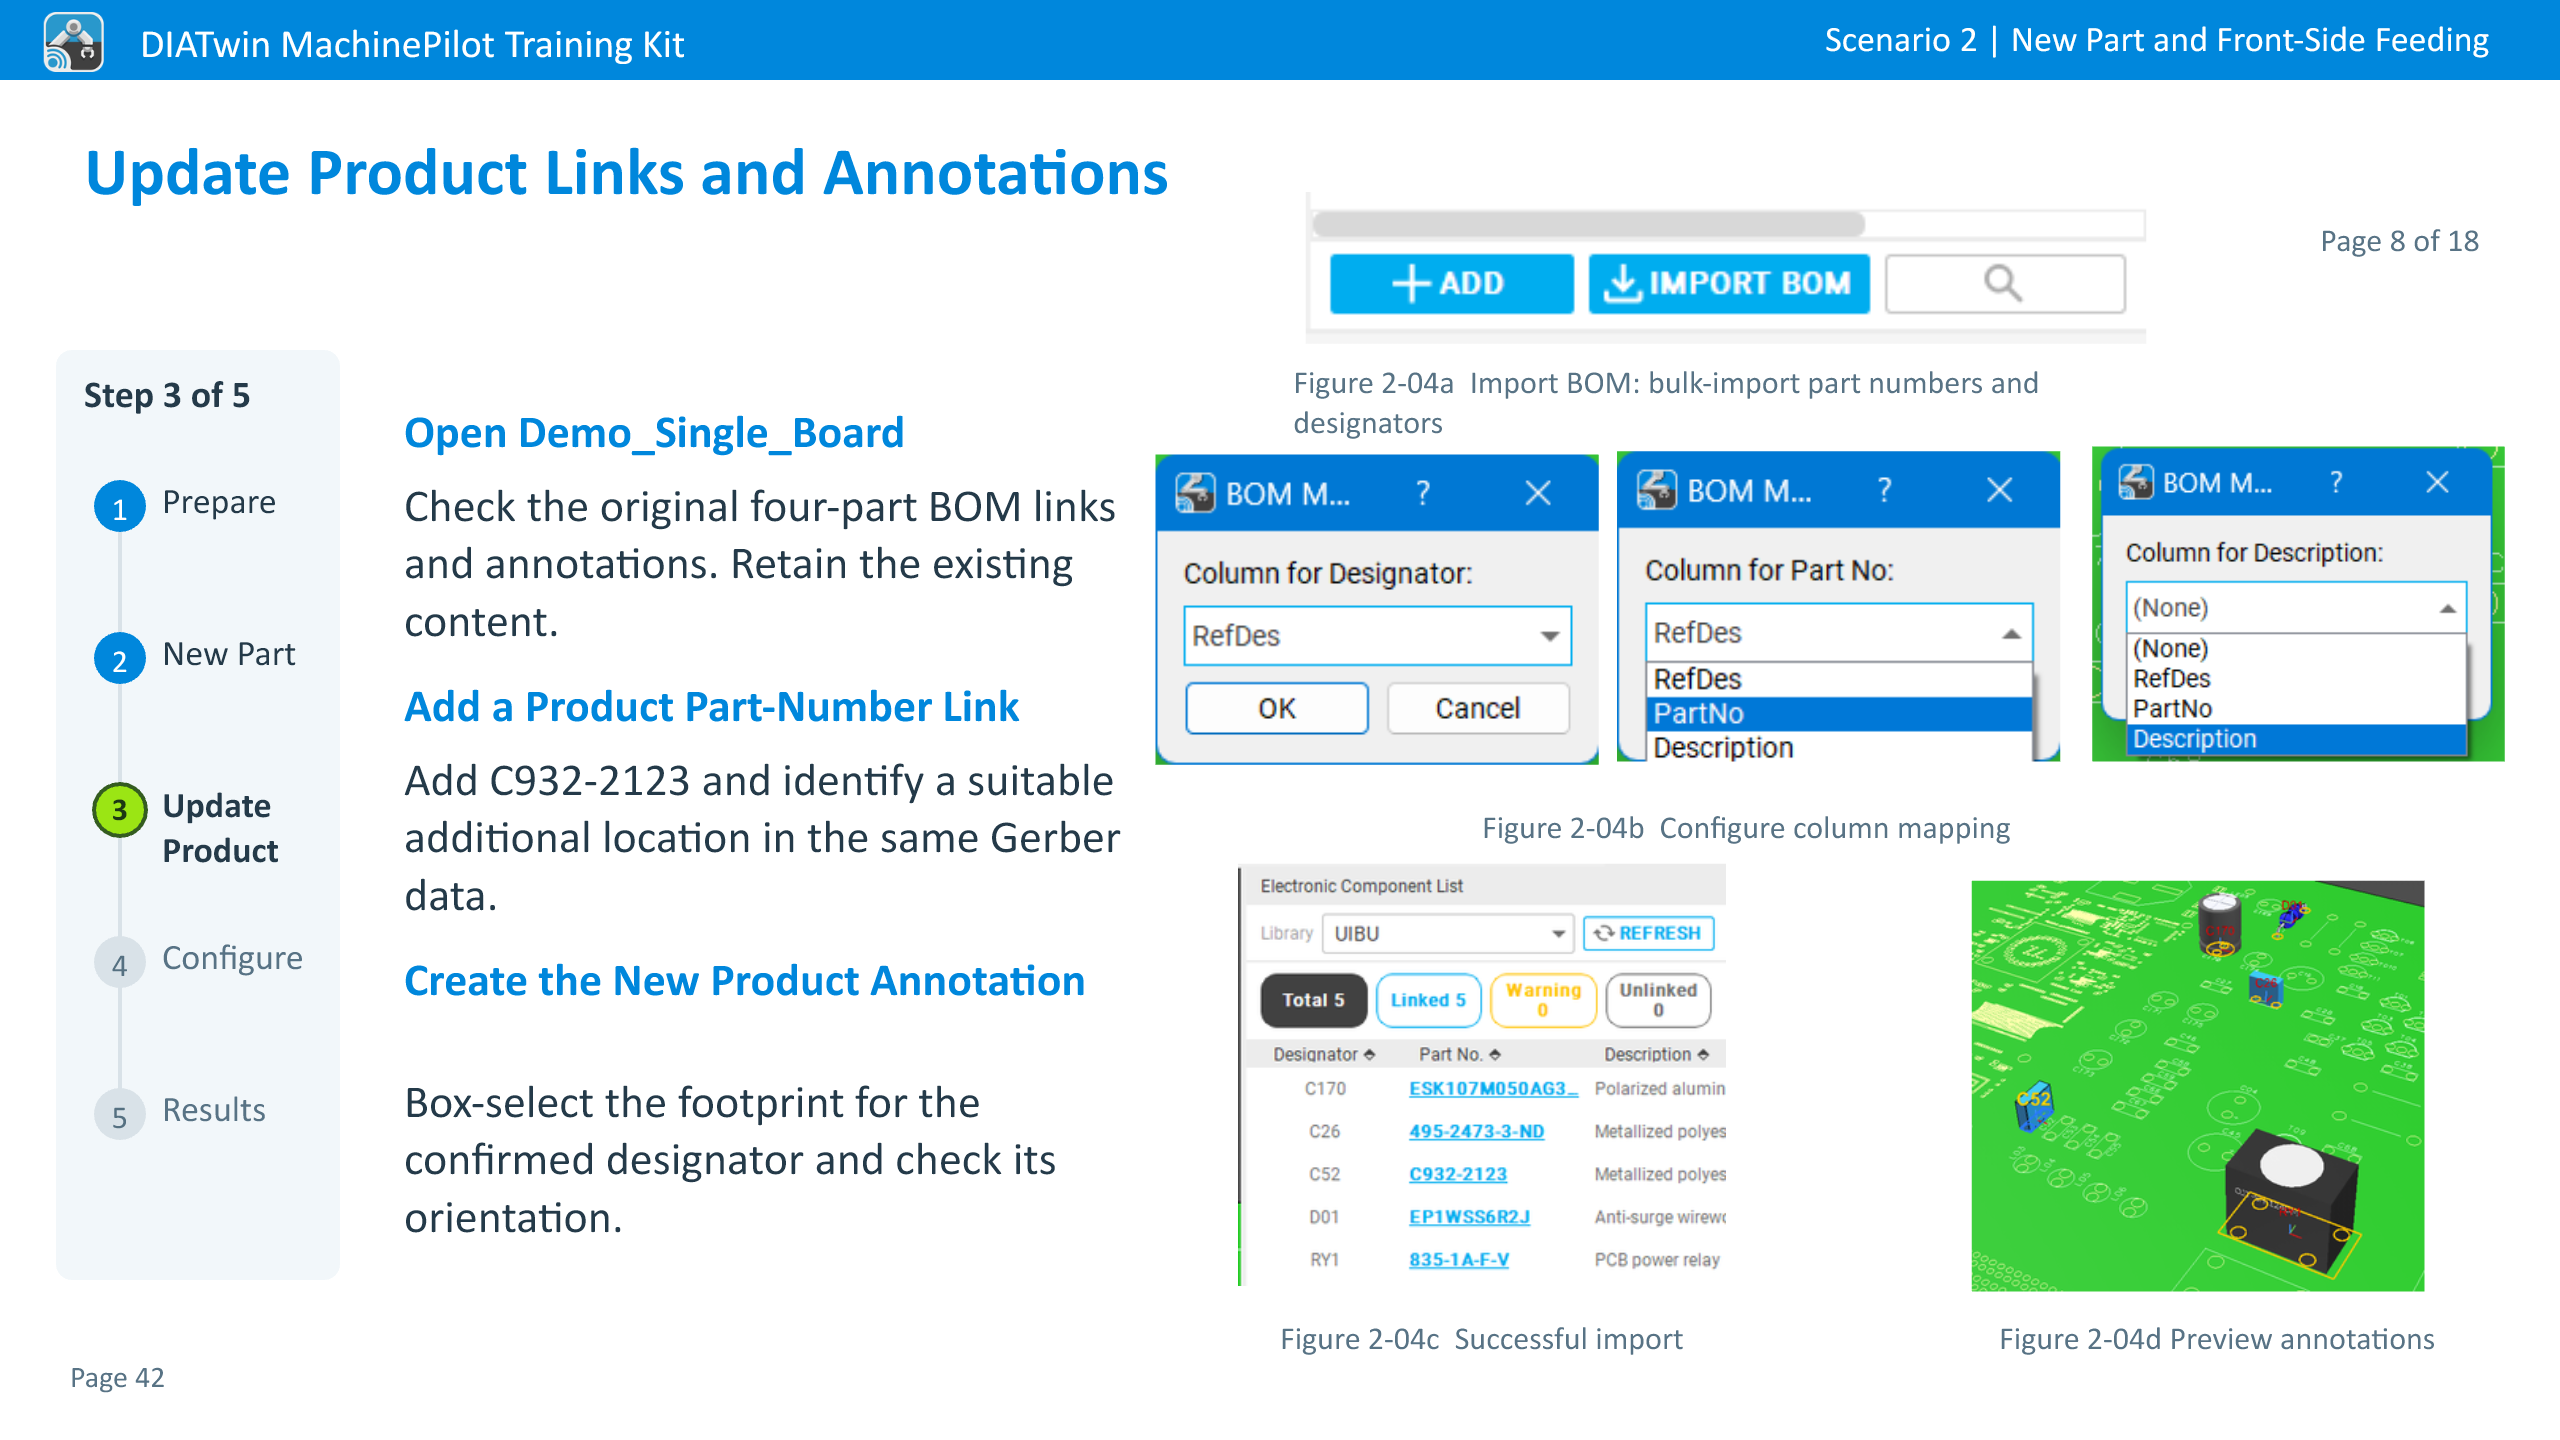Click the horizontal scrollbar above ADD button

1589,224
